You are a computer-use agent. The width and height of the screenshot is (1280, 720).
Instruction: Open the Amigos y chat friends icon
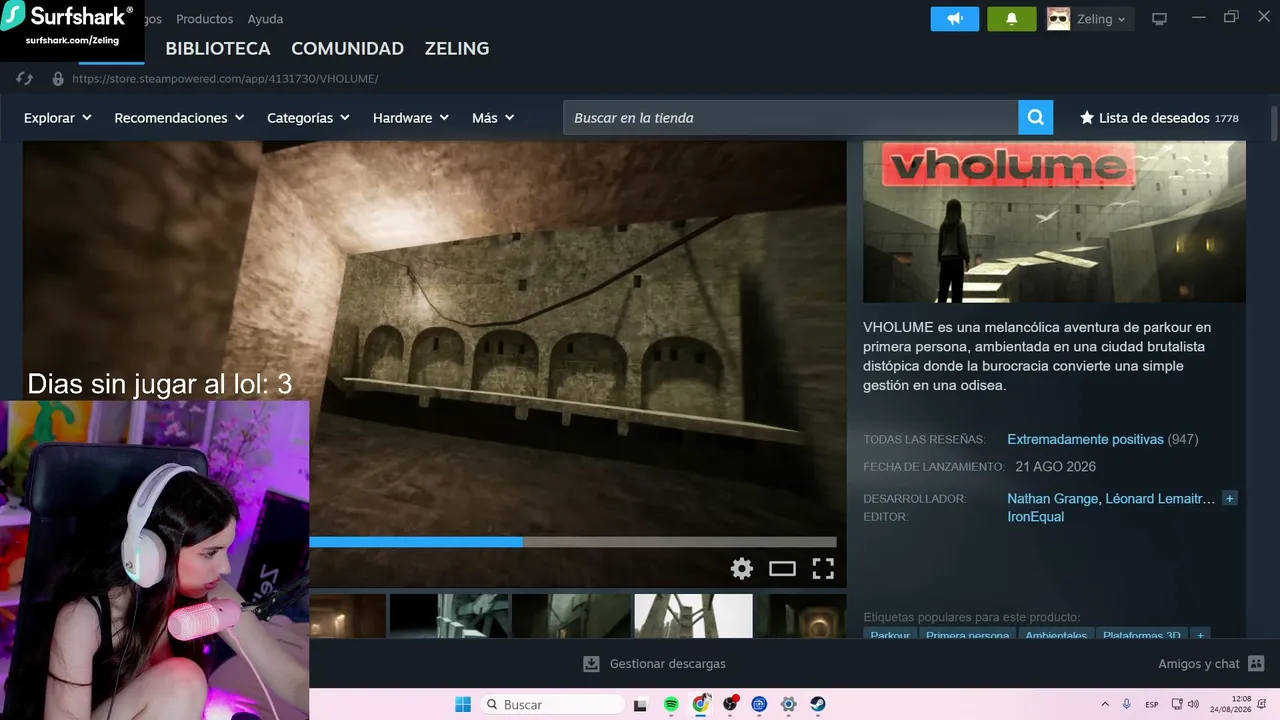point(1257,664)
